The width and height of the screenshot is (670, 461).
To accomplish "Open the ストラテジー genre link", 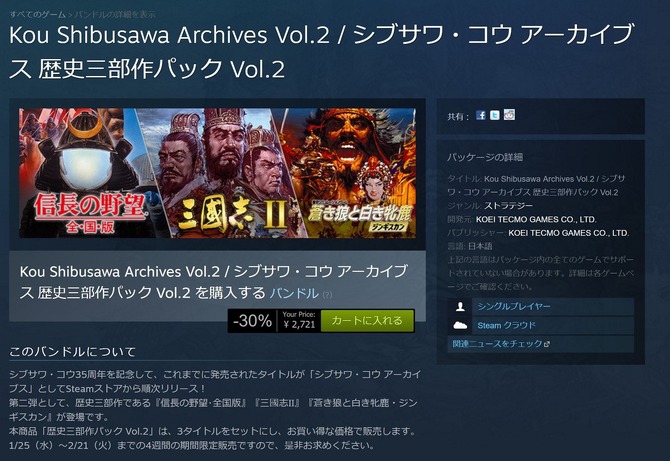I will tap(508, 206).
